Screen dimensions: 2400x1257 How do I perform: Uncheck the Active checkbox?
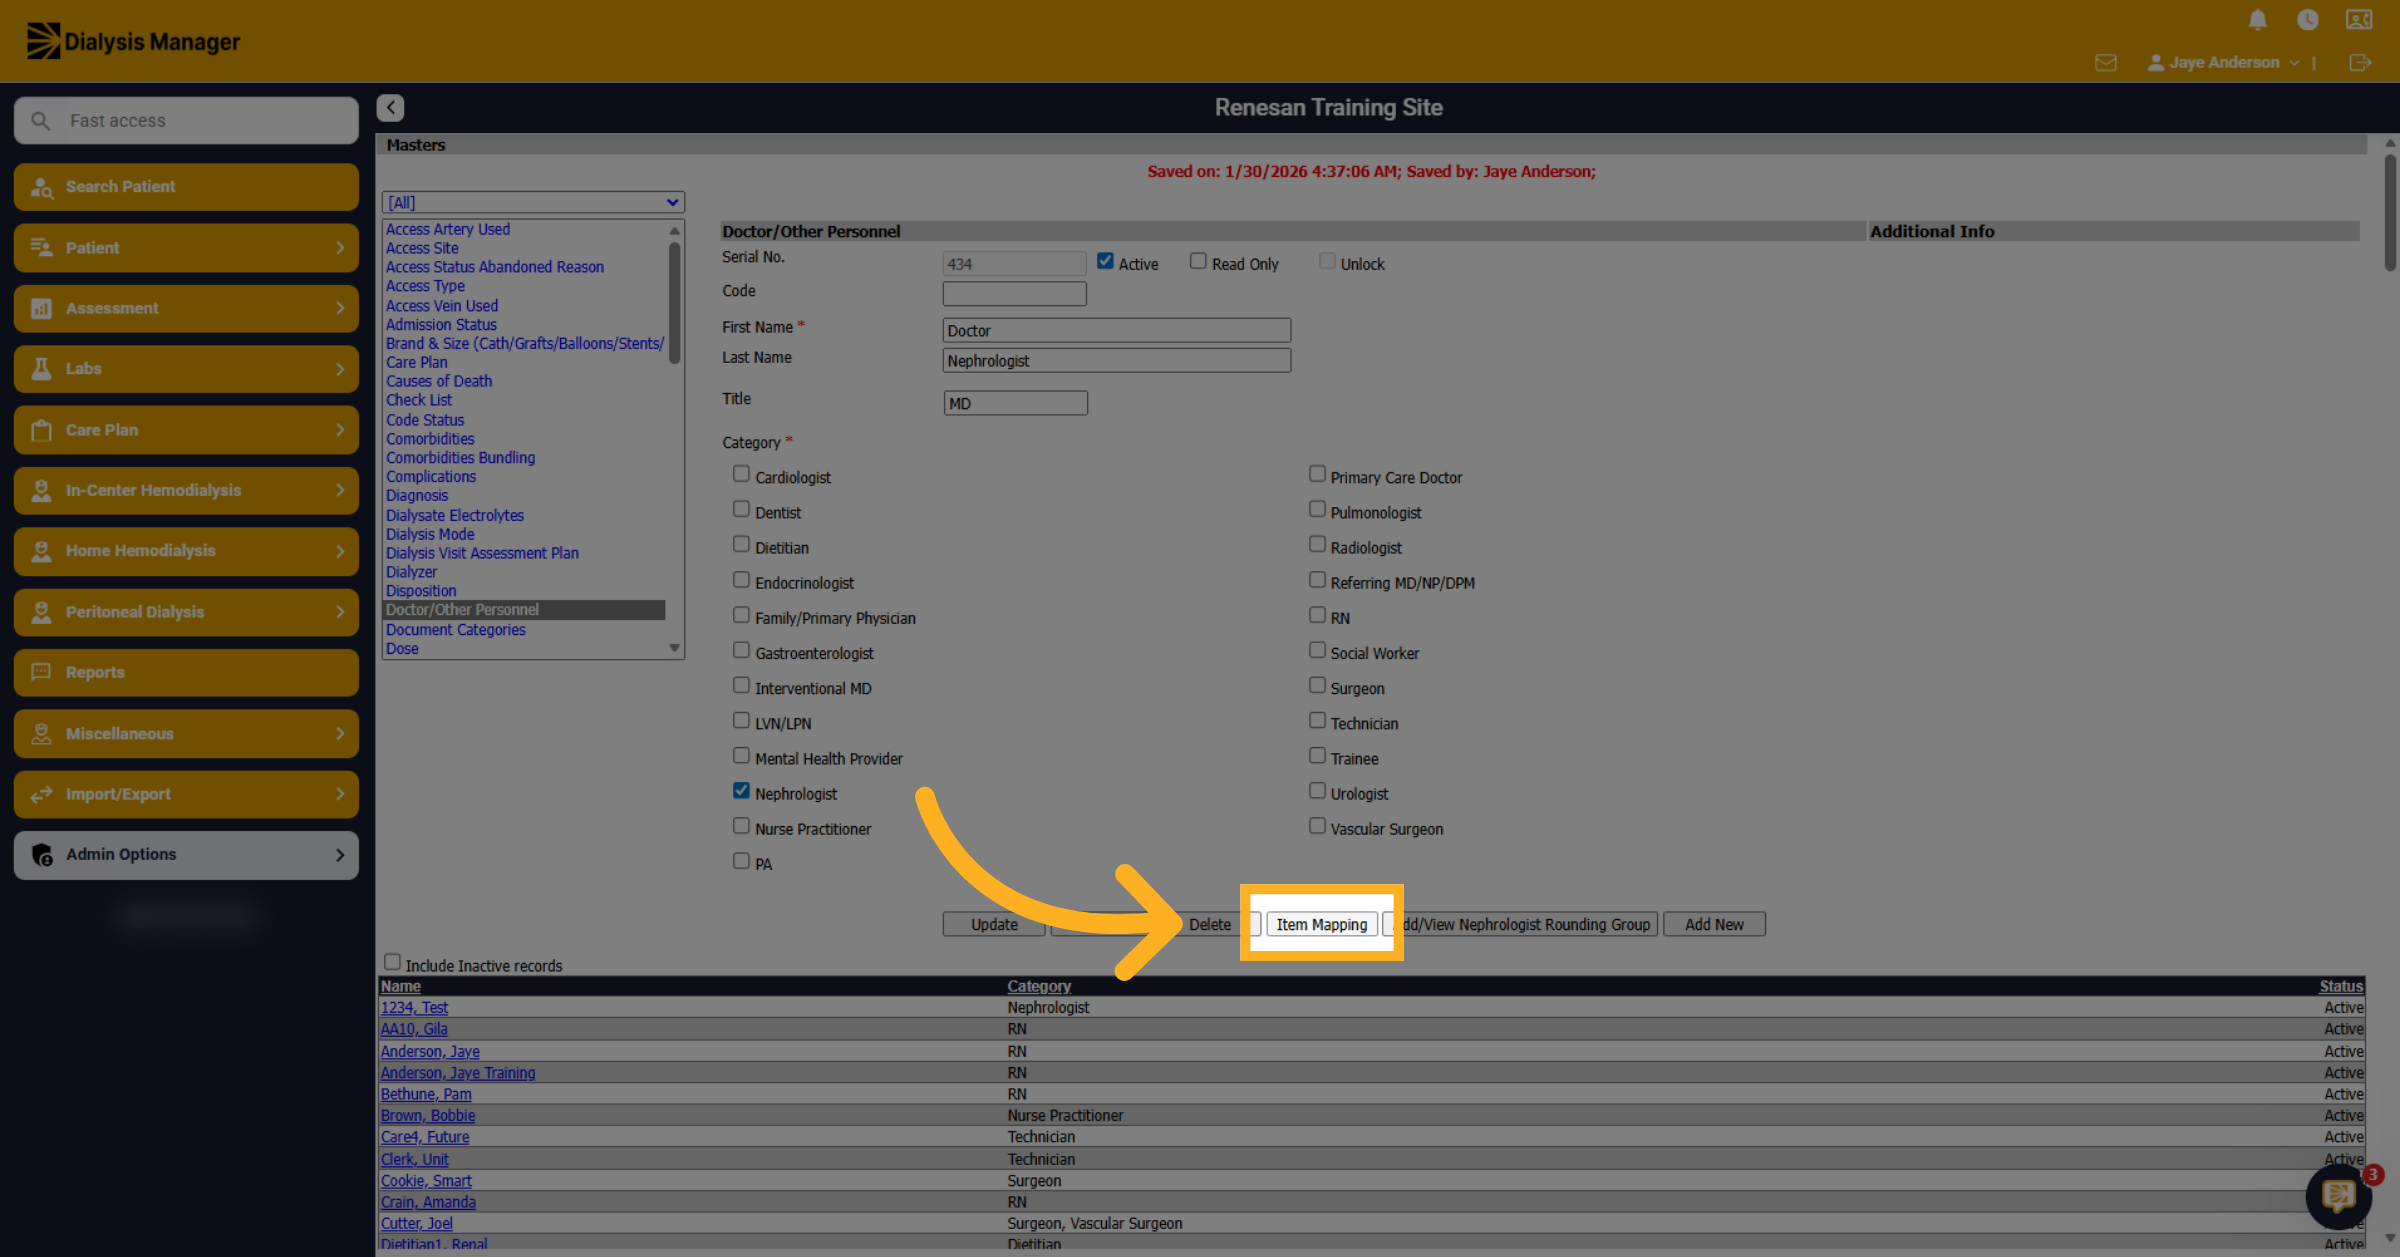[x=1105, y=261]
